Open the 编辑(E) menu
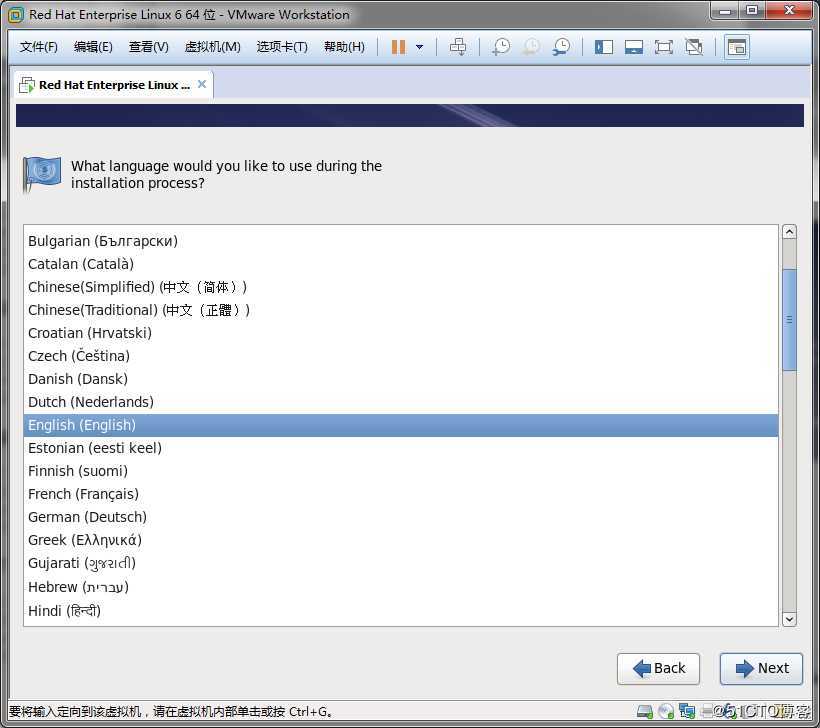 (x=93, y=47)
